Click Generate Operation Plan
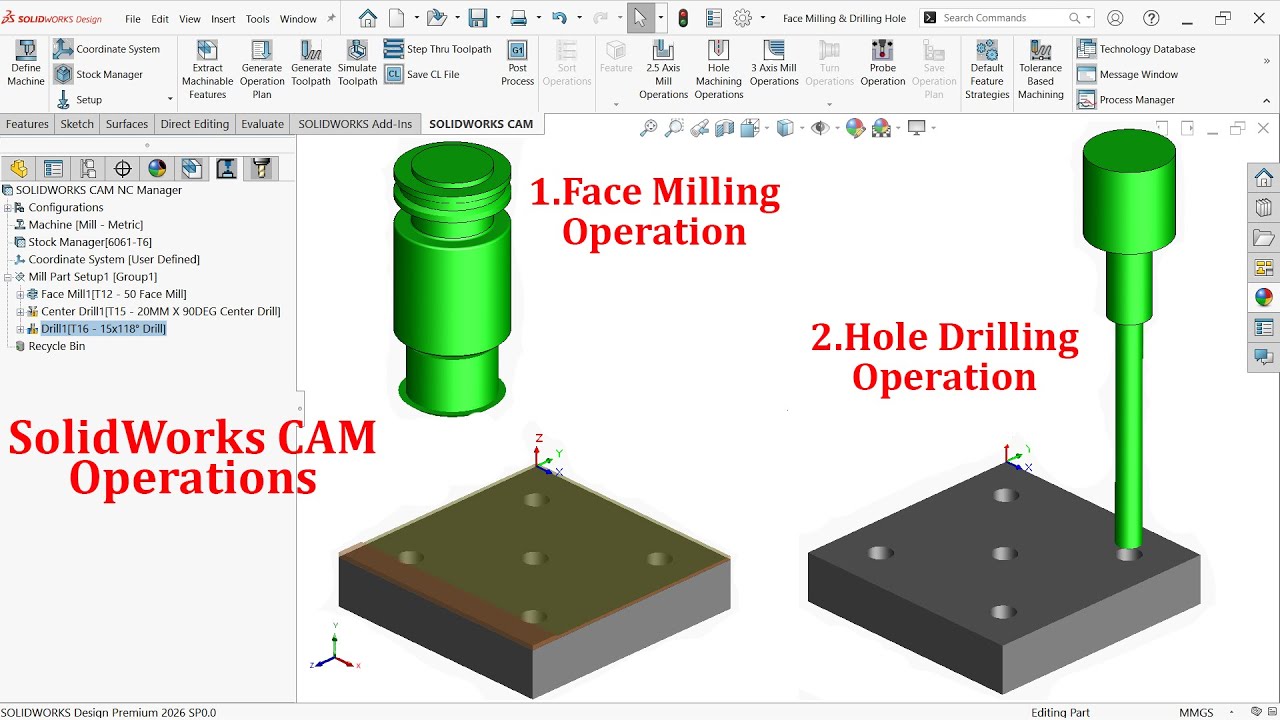This screenshot has height=720, width=1280. pyautogui.click(x=261, y=69)
